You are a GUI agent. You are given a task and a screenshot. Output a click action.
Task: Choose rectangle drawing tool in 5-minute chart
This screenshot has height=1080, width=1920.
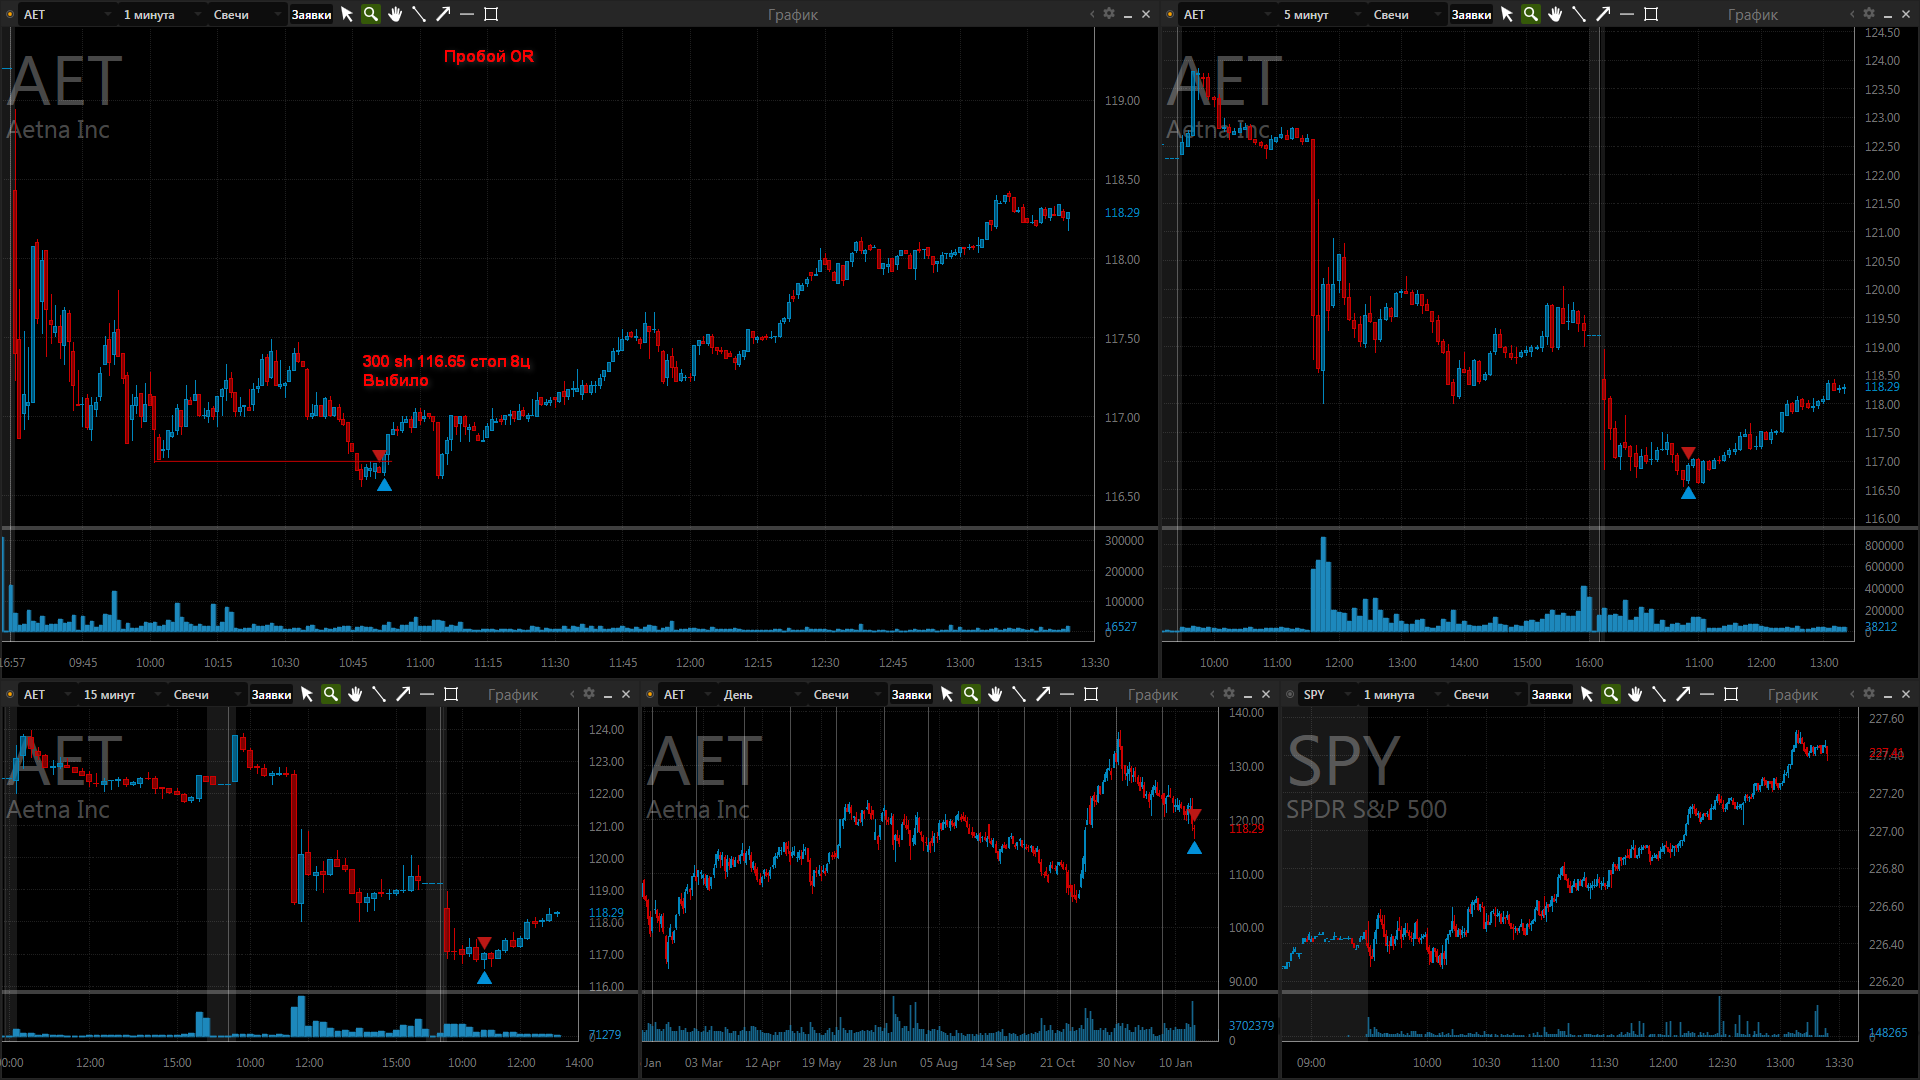click(x=1651, y=14)
